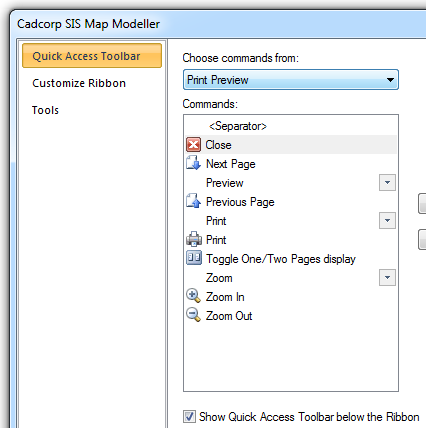426x428 pixels.
Task: Expand the Zoom row dropdown arrow
Action: point(387,277)
